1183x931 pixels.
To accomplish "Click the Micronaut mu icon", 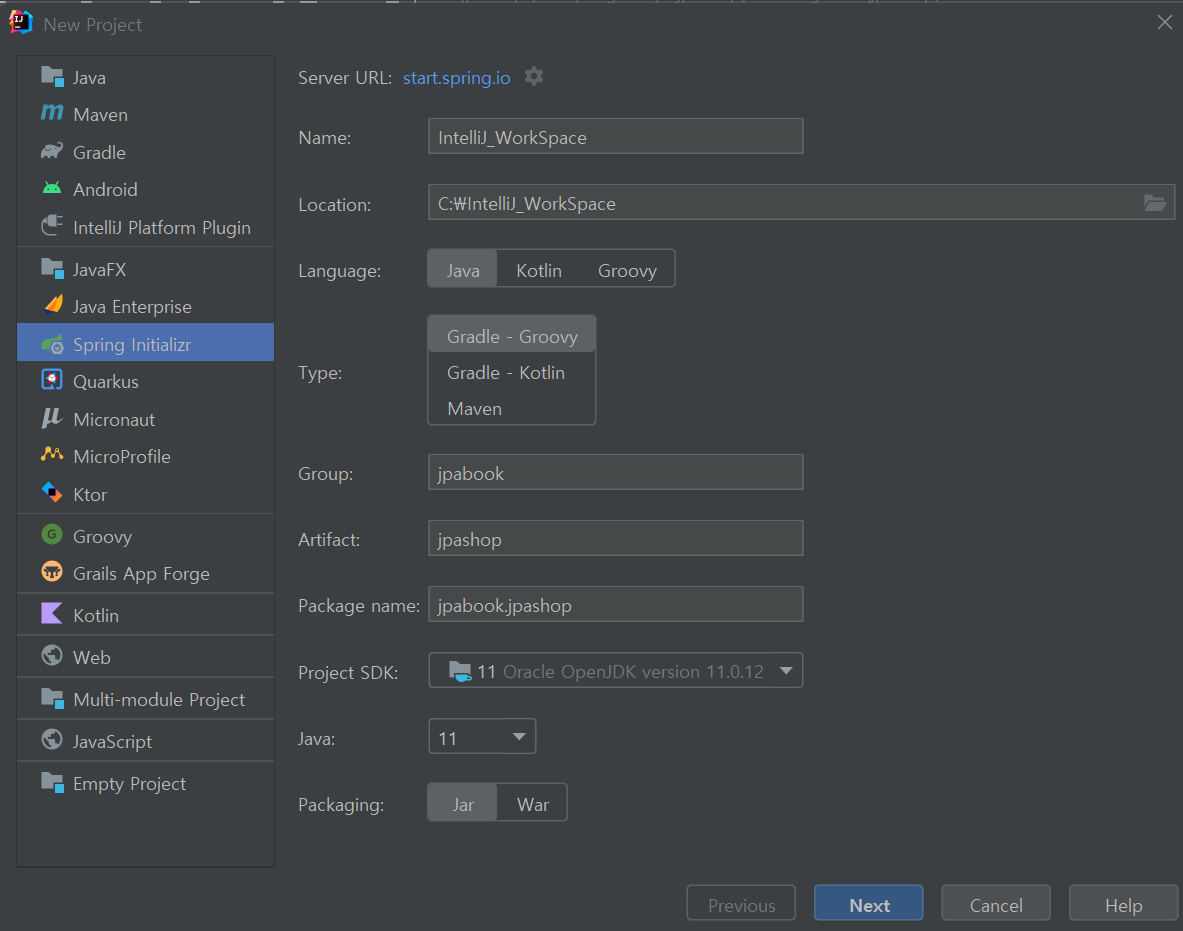I will click(x=51, y=418).
